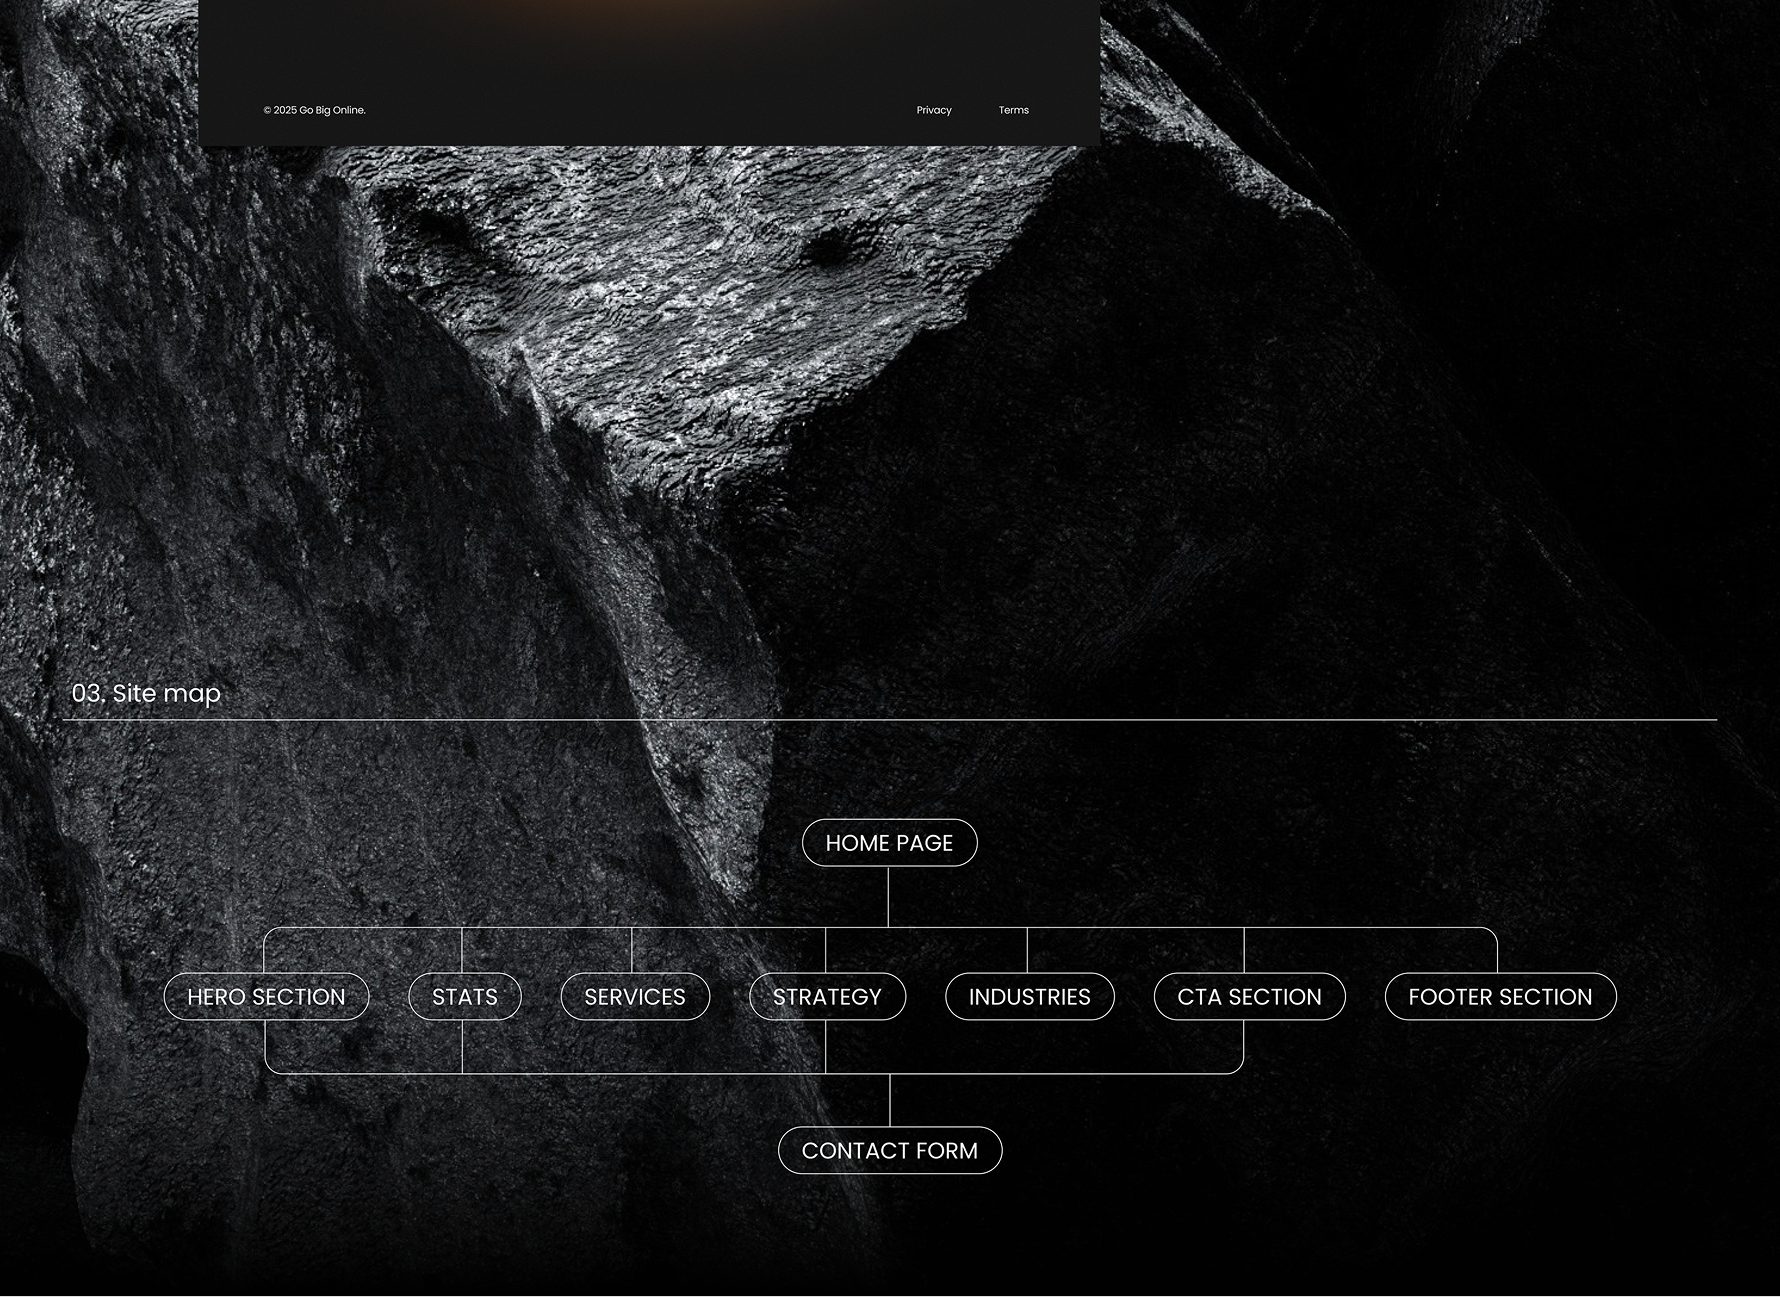Screen dimensions: 1780x1297
Task: Click the INDUSTRIES node
Action: click(x=1029, y=996)
